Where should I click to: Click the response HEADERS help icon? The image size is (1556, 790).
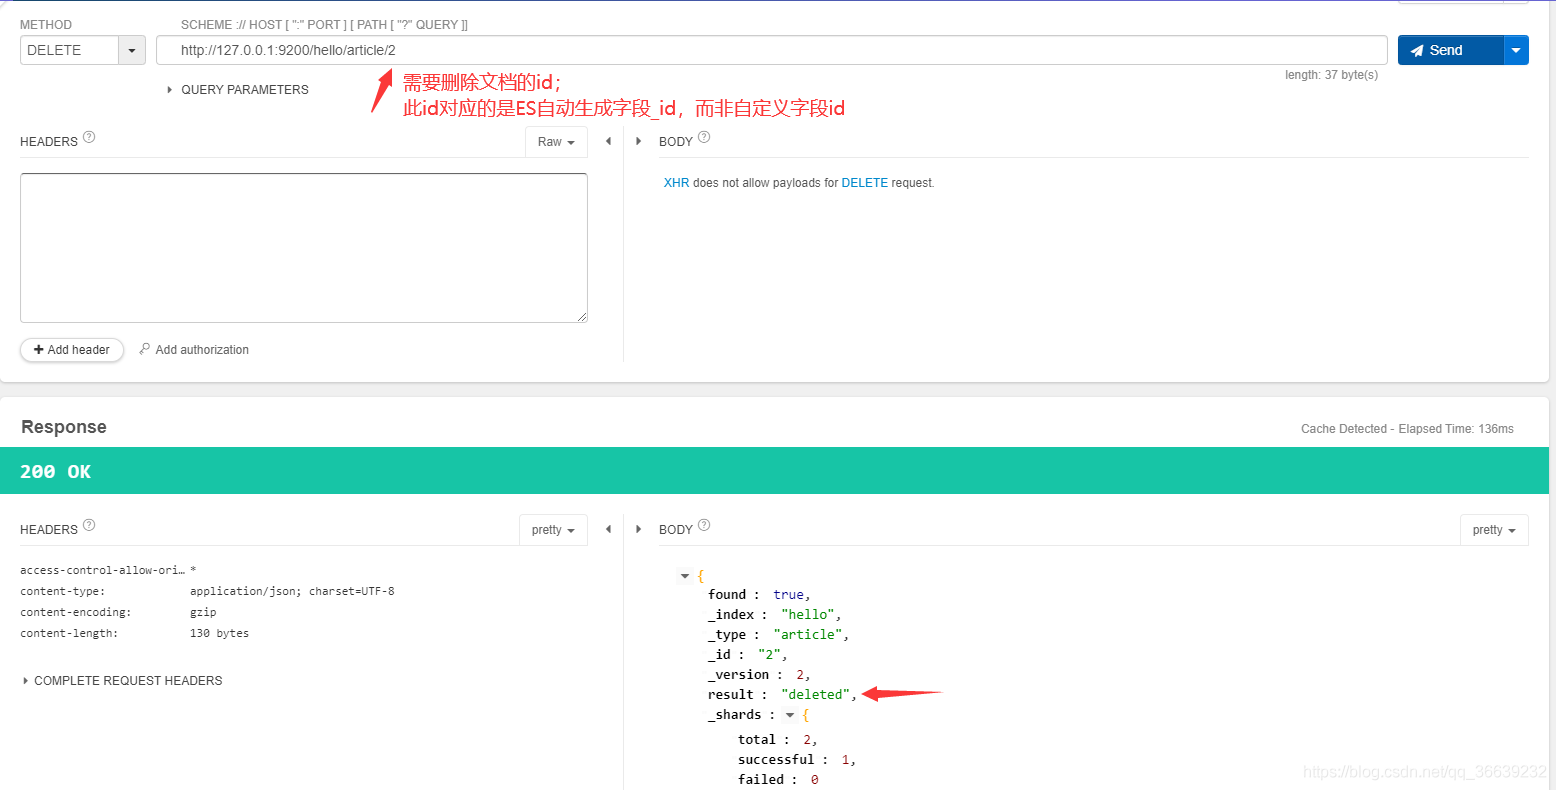89,523
